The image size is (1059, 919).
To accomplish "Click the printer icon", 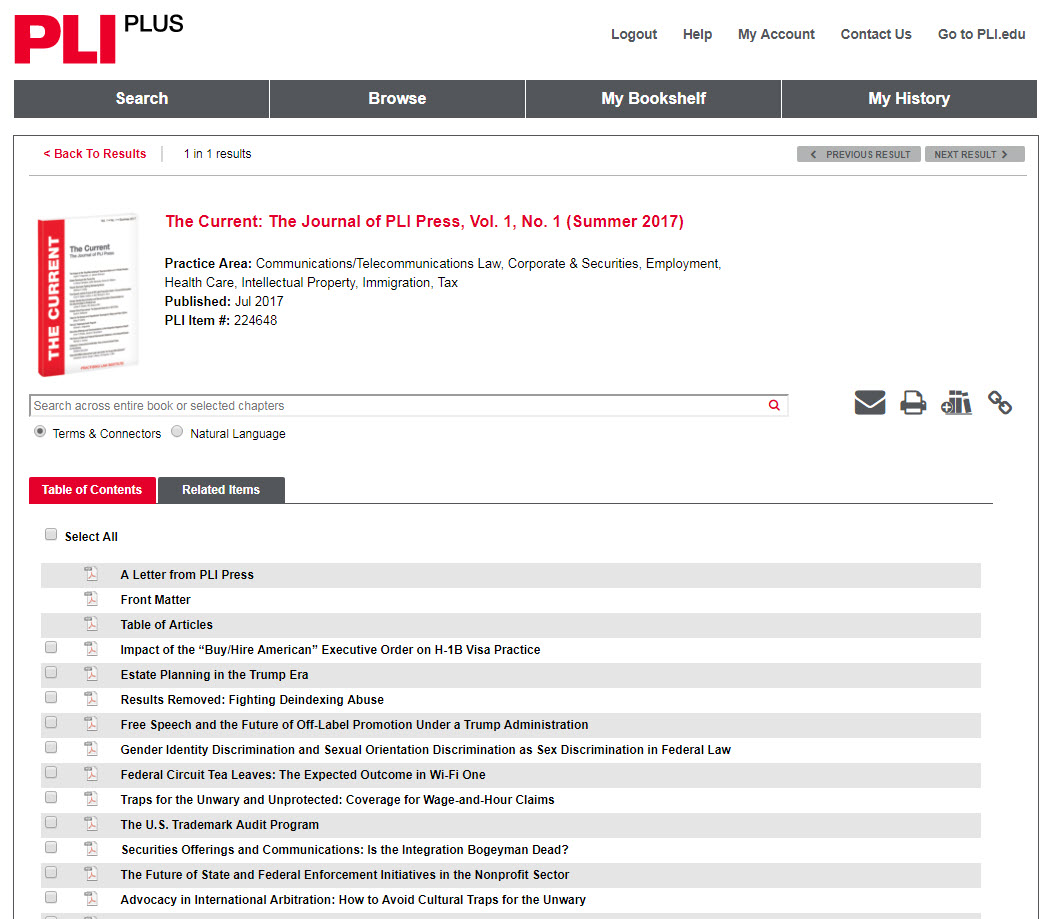I will point(913,403).
